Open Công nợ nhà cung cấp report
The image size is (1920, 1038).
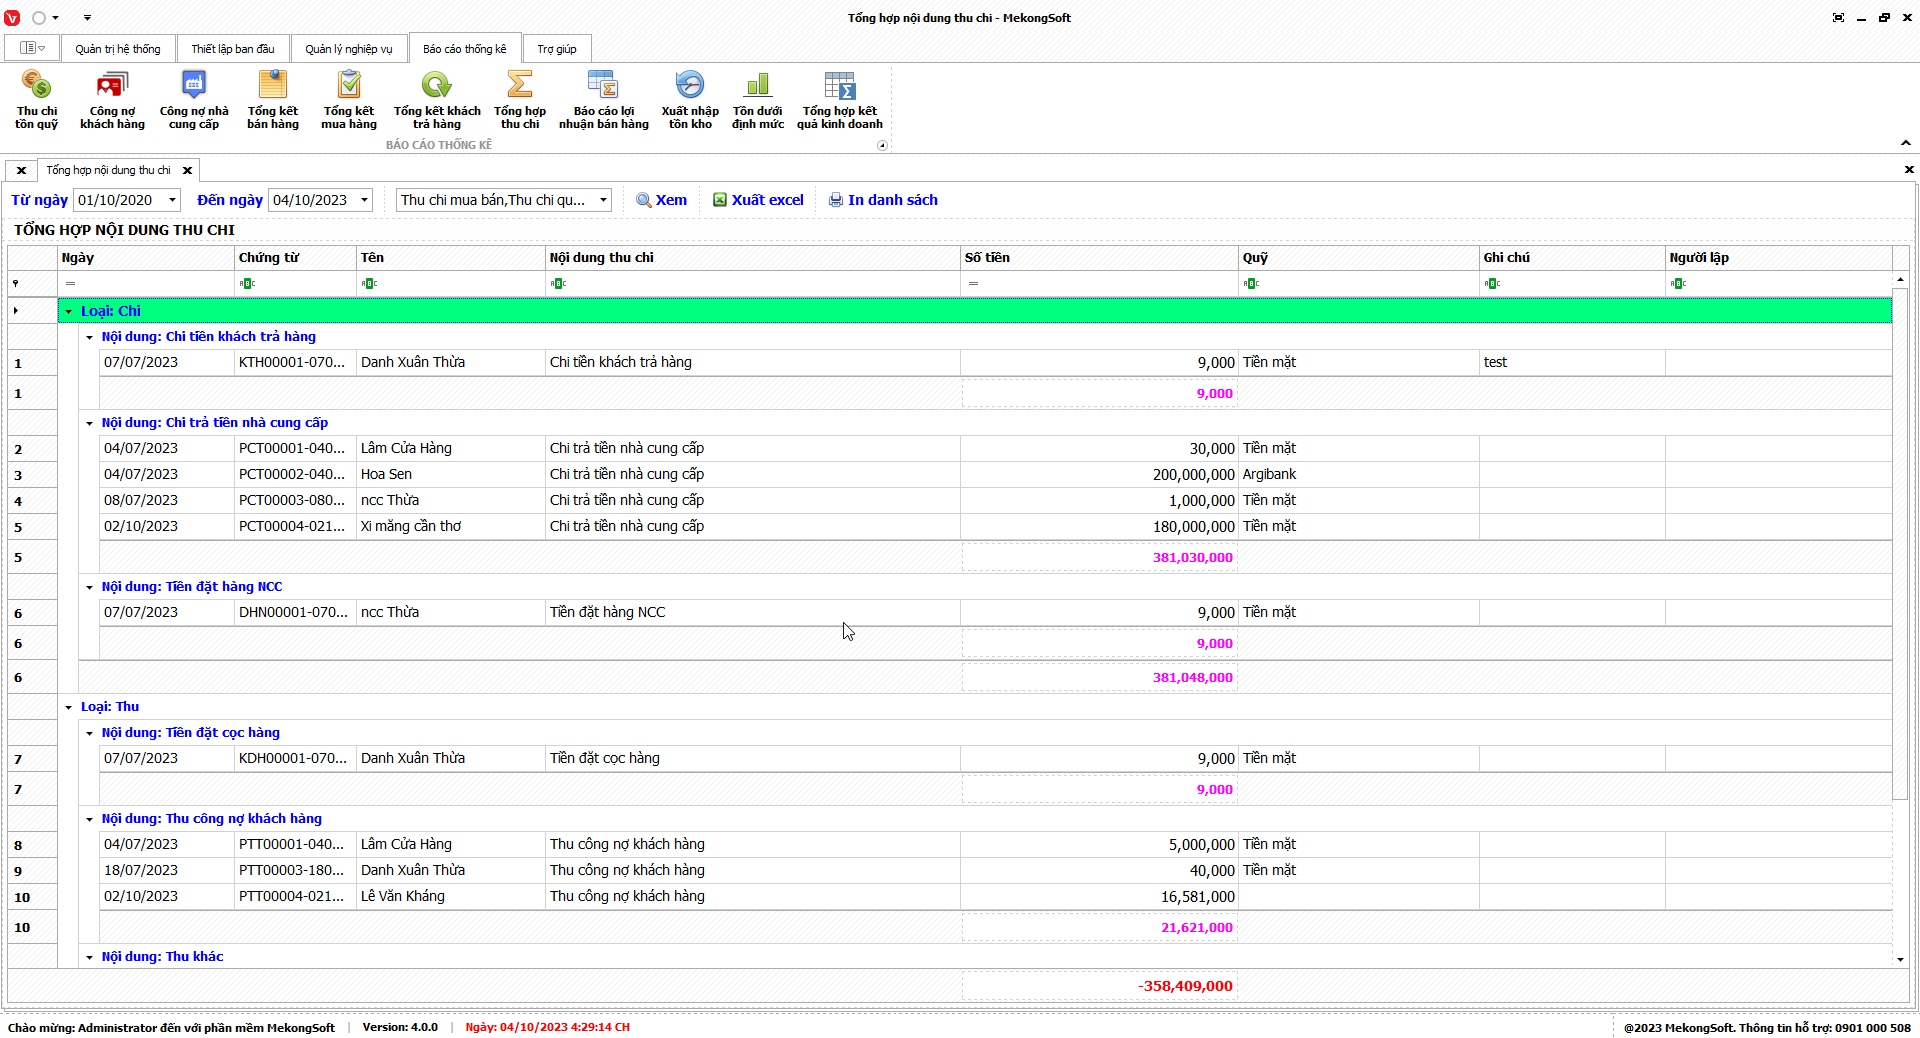pyautogui.click(x=194, y=100)
